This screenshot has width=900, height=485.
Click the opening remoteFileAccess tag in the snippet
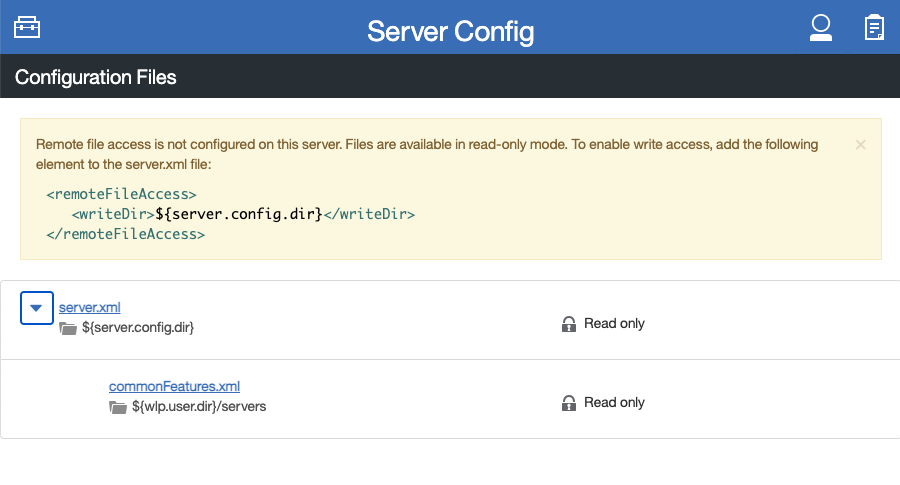click(x=122, y=193)
